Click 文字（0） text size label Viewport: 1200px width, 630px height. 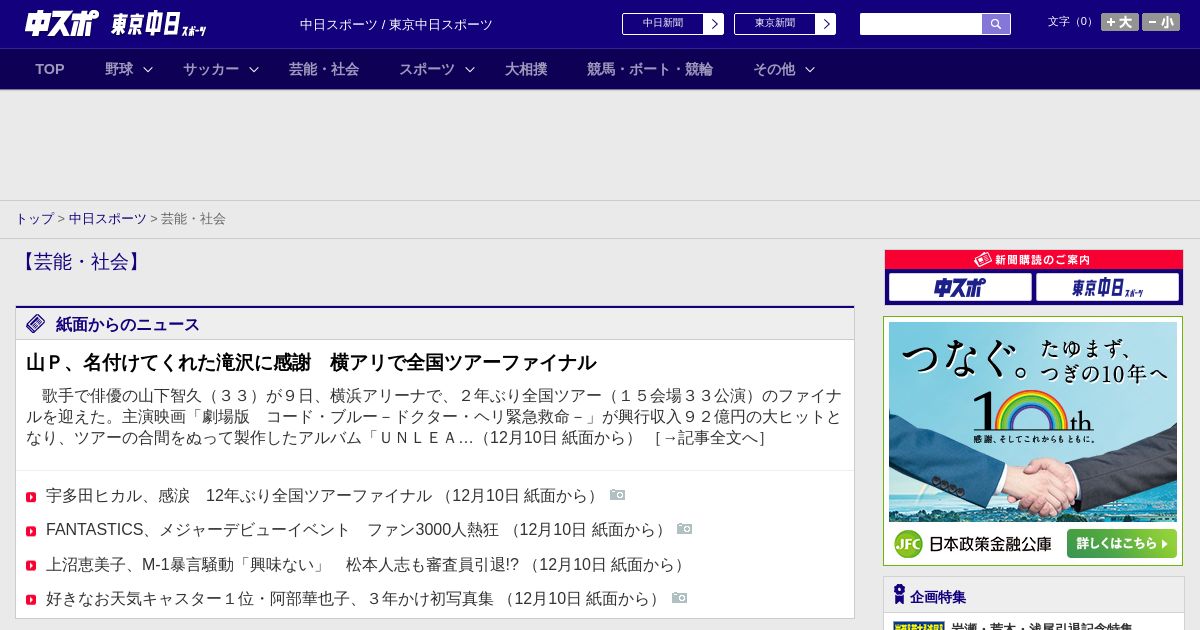(x=1072, y=22)
